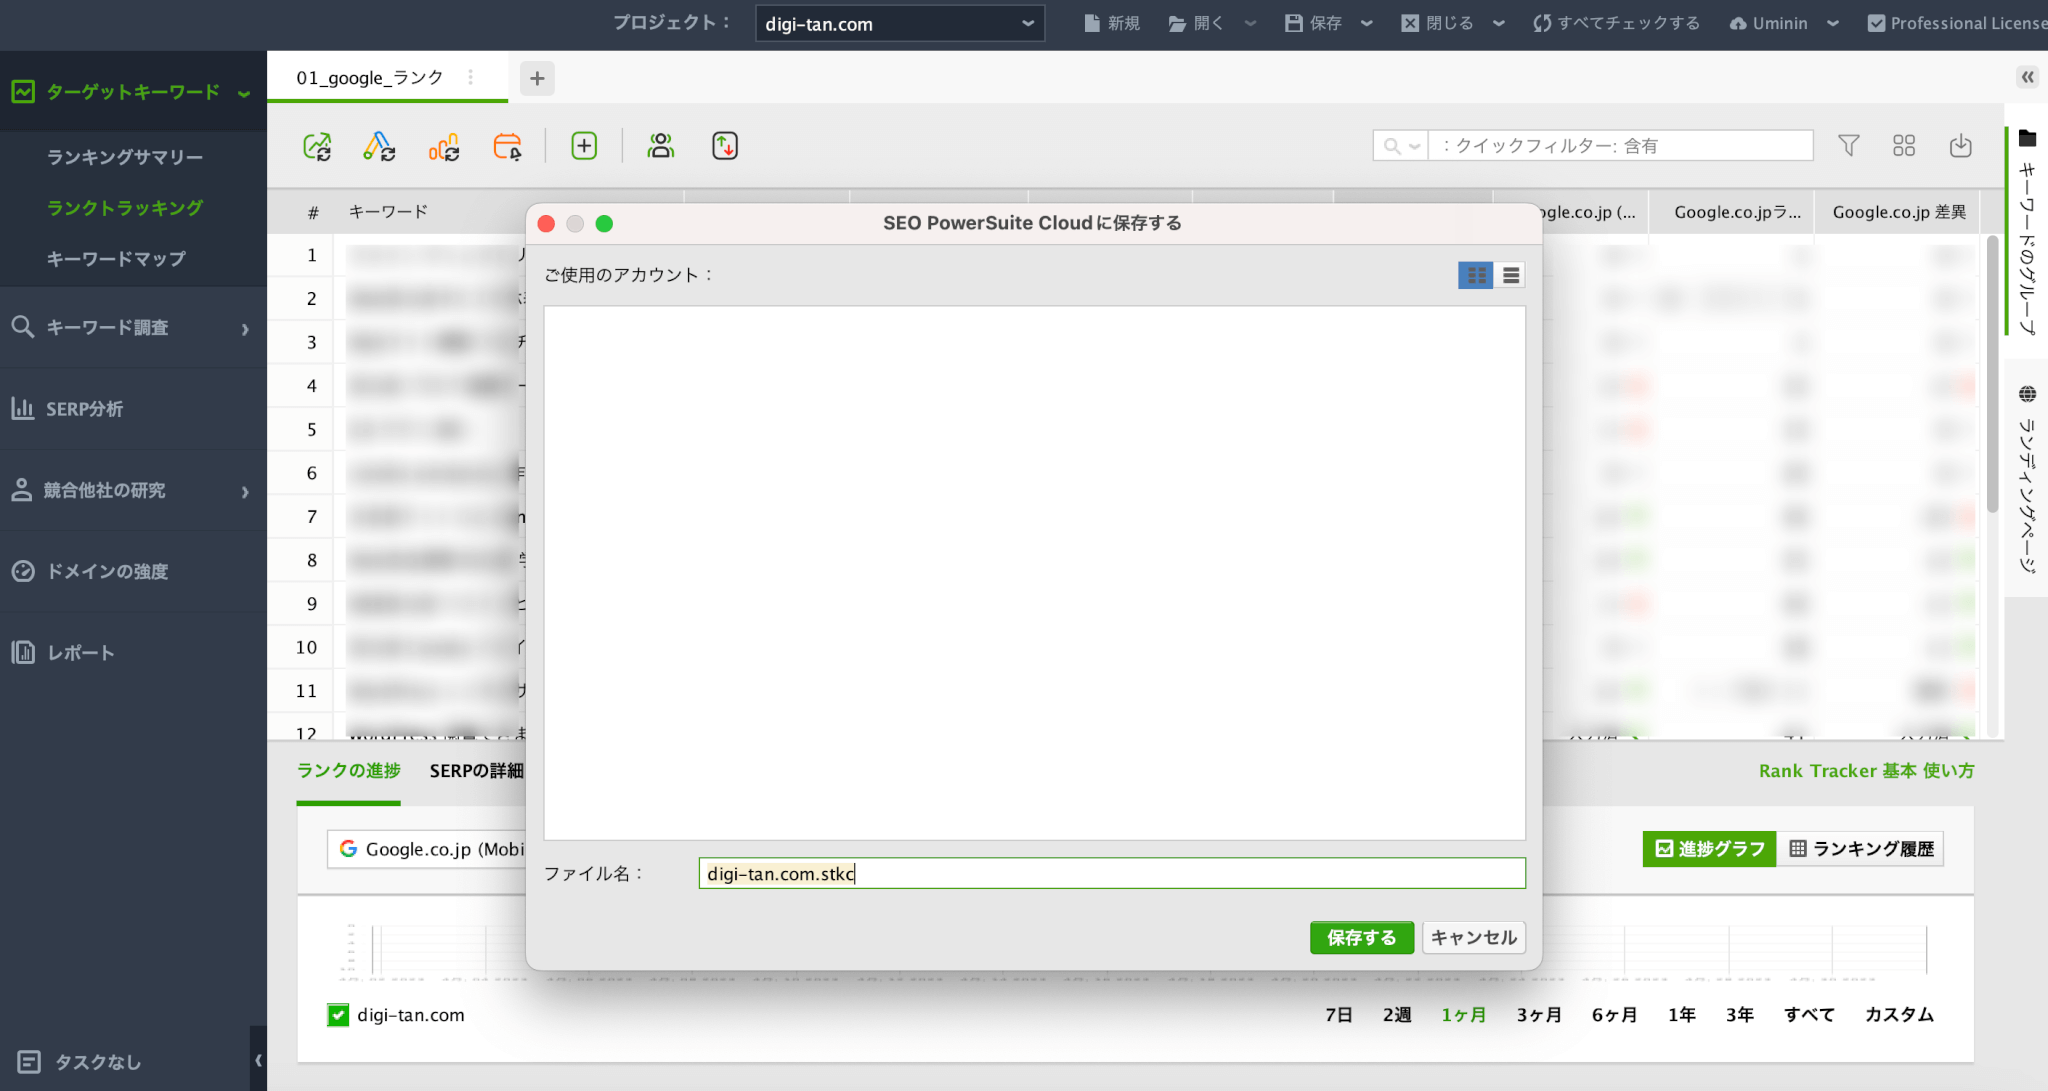
Task: Open Google.co.jp (Mobile) search engine dropdown
Action: [x=427, y=849]
